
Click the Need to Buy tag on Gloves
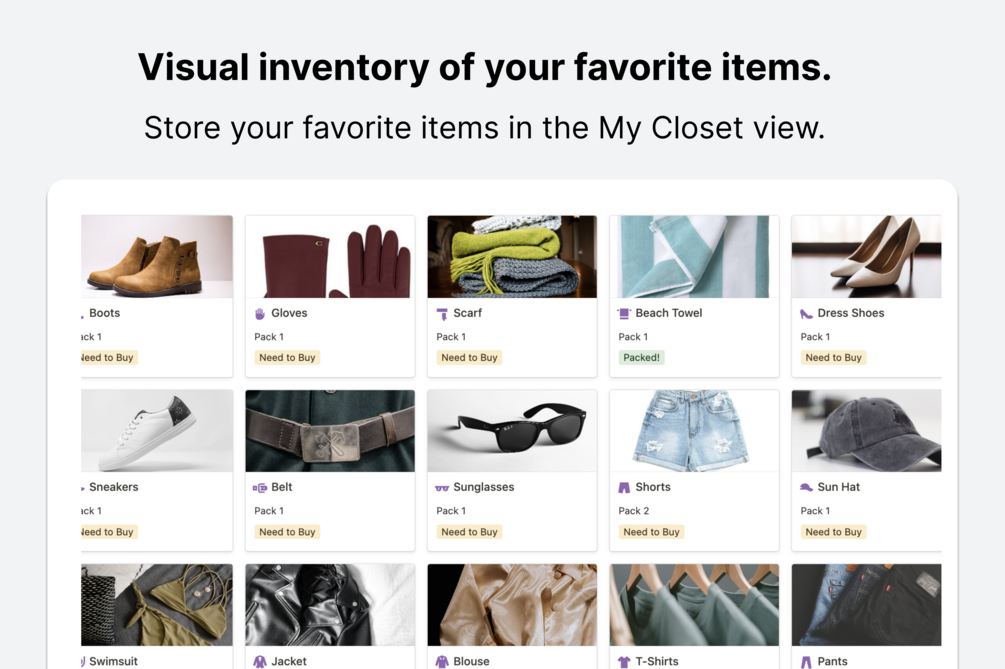tap(287, 358)
